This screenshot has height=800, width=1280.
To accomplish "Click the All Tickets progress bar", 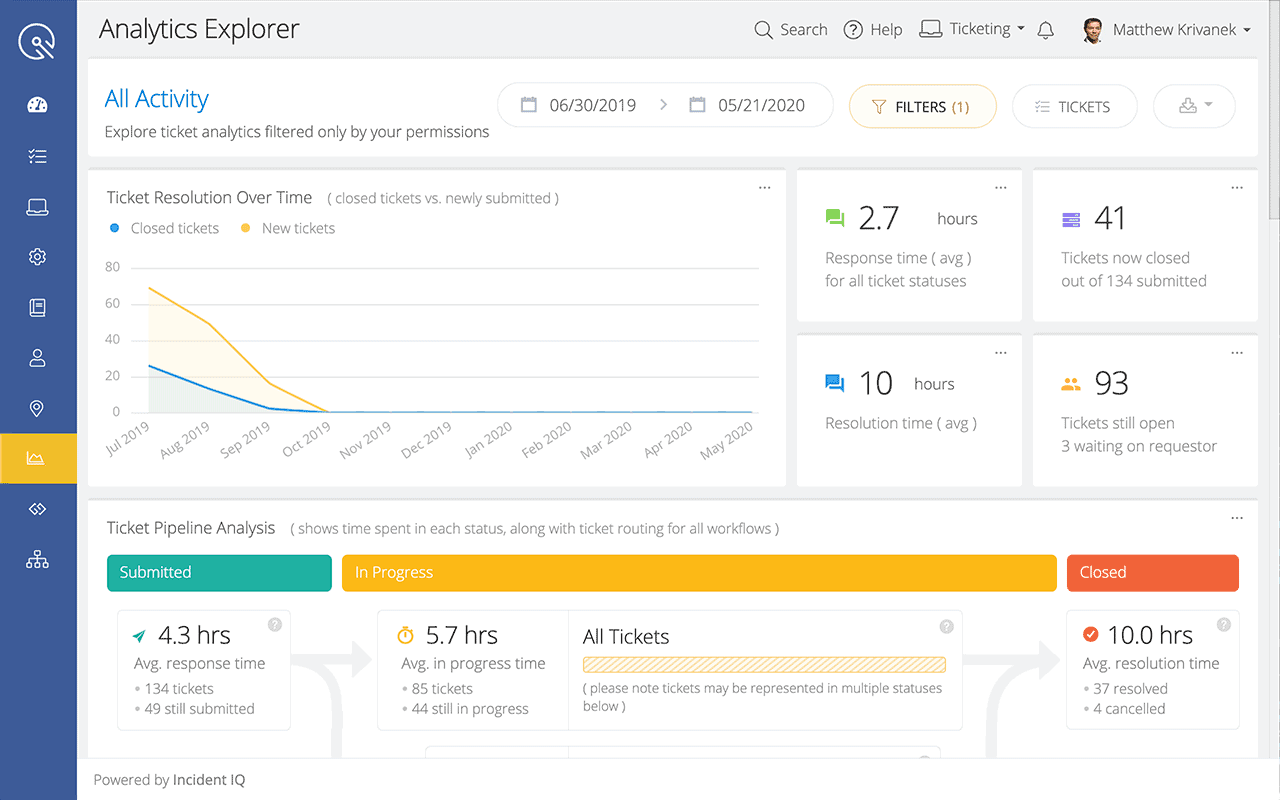I will [764, 664].
